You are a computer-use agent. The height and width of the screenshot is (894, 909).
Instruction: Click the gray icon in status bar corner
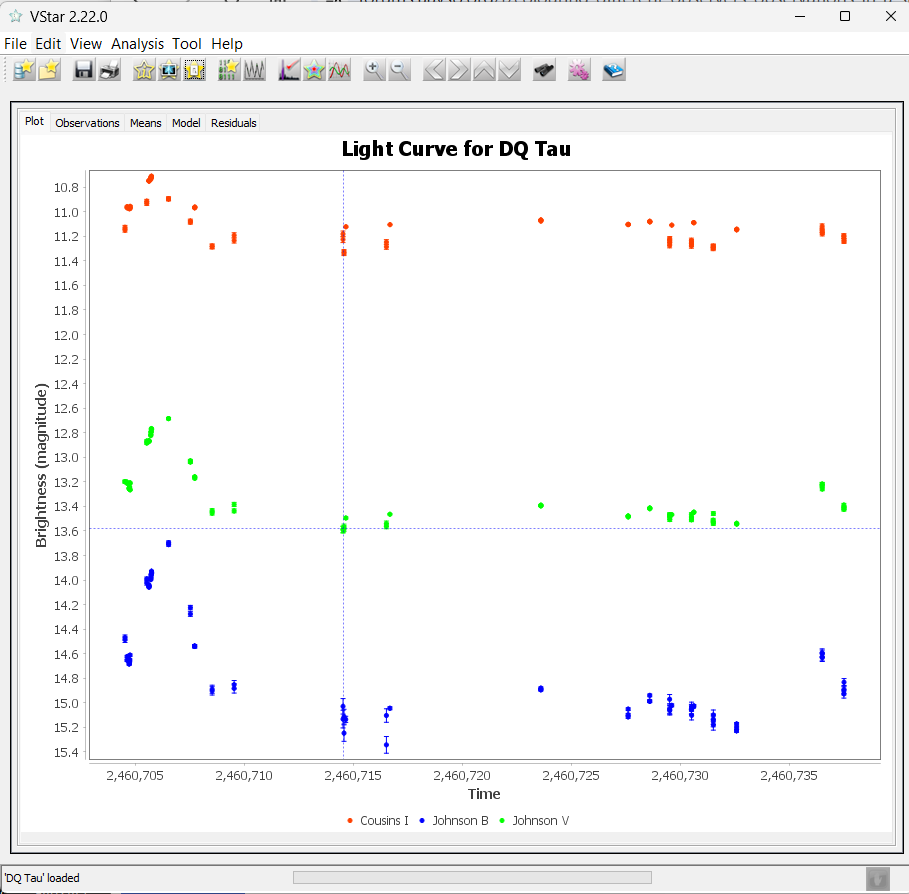(x=878, y=880)
